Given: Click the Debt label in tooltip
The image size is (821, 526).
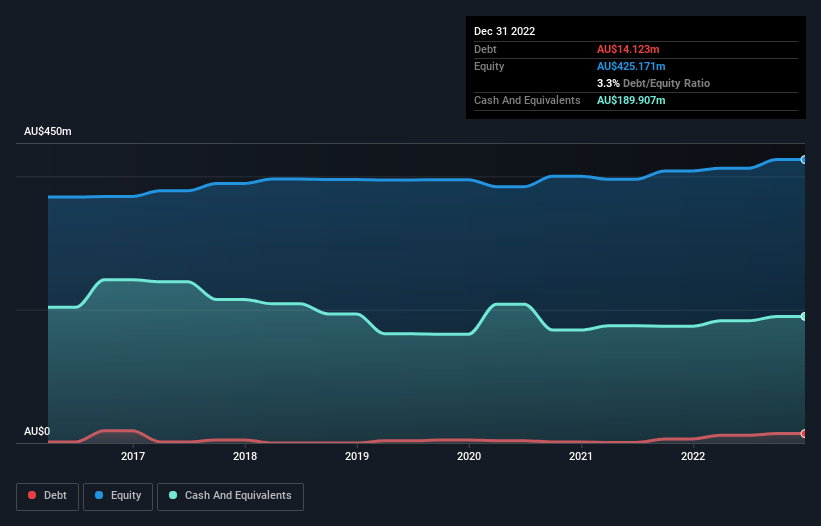Looking at the screenshot, I should pos(485,49).
